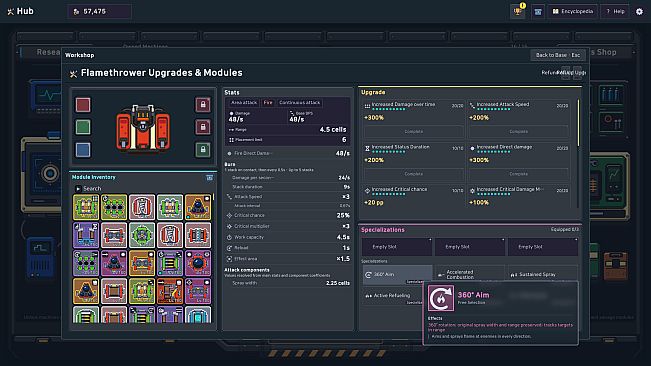
Task: Select the green circular module in row two
Action: point(142,235)
